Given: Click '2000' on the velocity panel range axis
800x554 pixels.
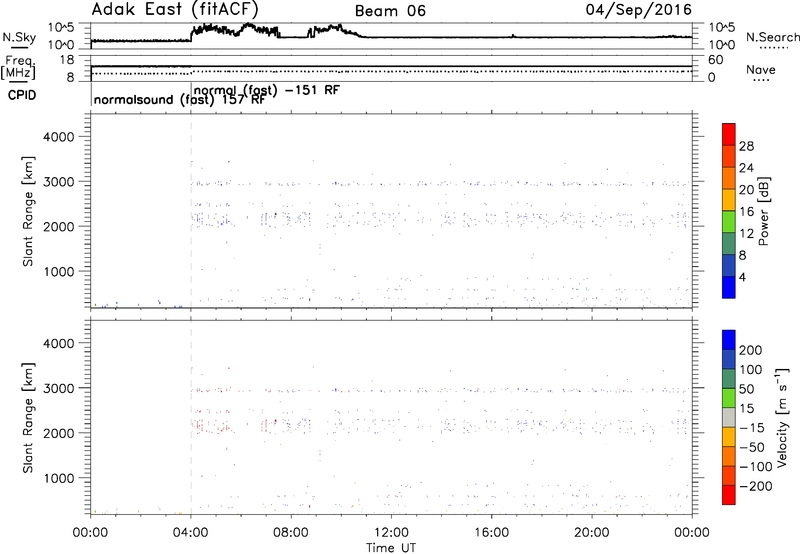Looking at the screenshot, I should tap(58, 433).
